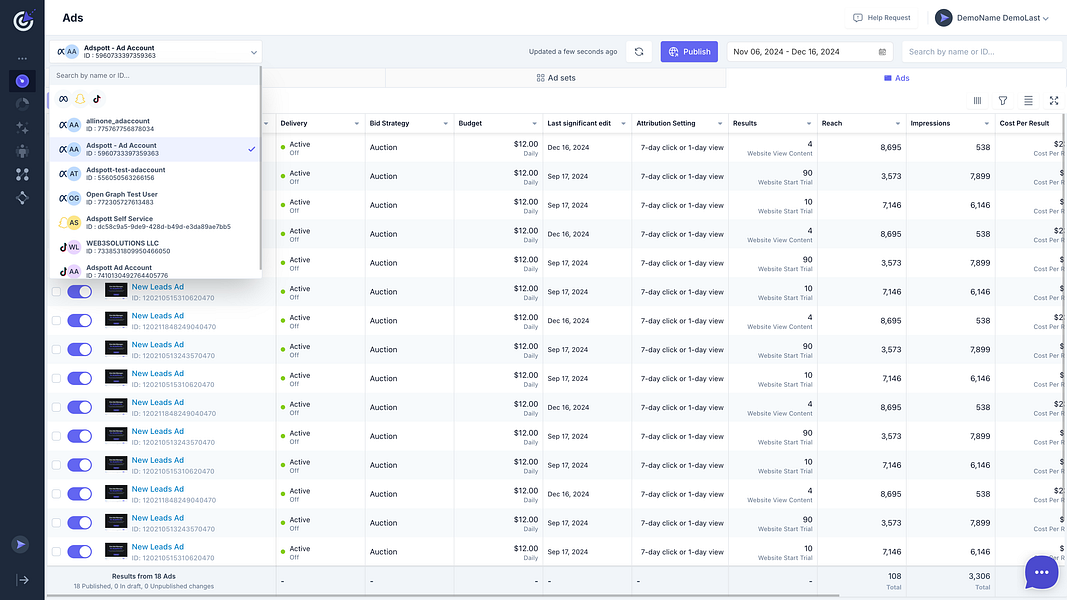
Task: Click the DemoName DemoLast profile avatar
Action: (x=943, y=18)
